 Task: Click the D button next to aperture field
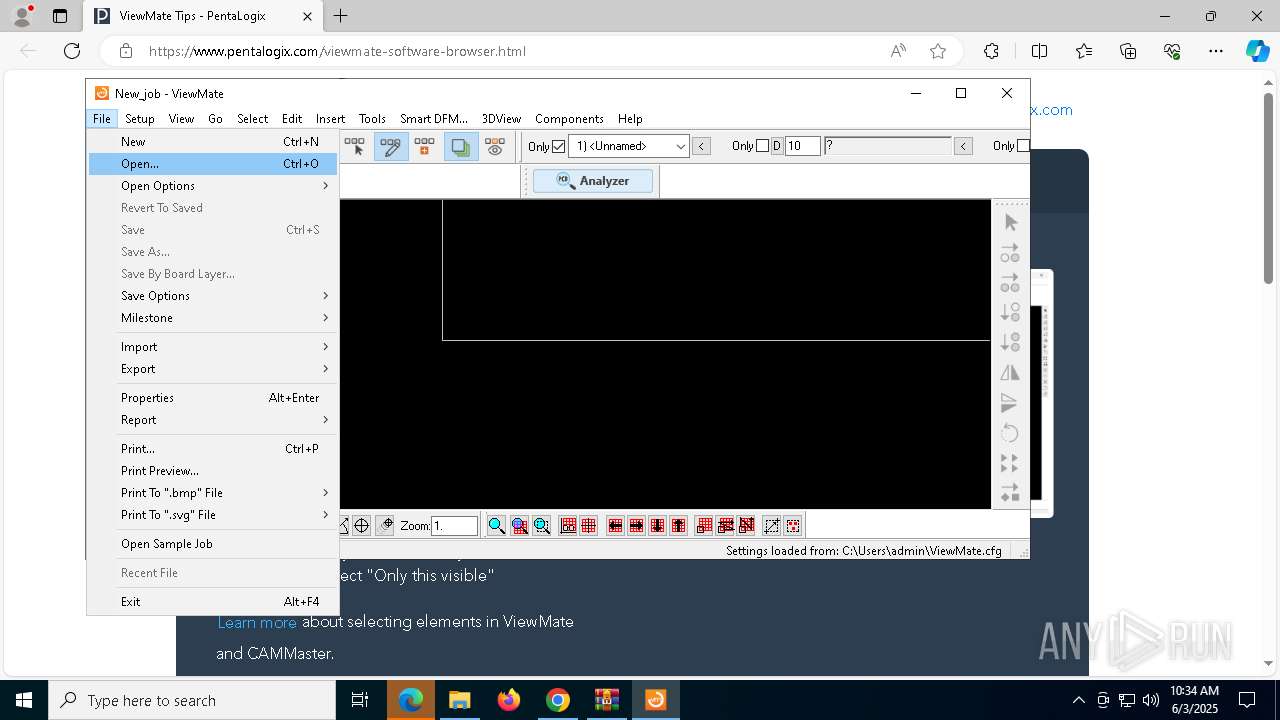click(x=776, y=146)
